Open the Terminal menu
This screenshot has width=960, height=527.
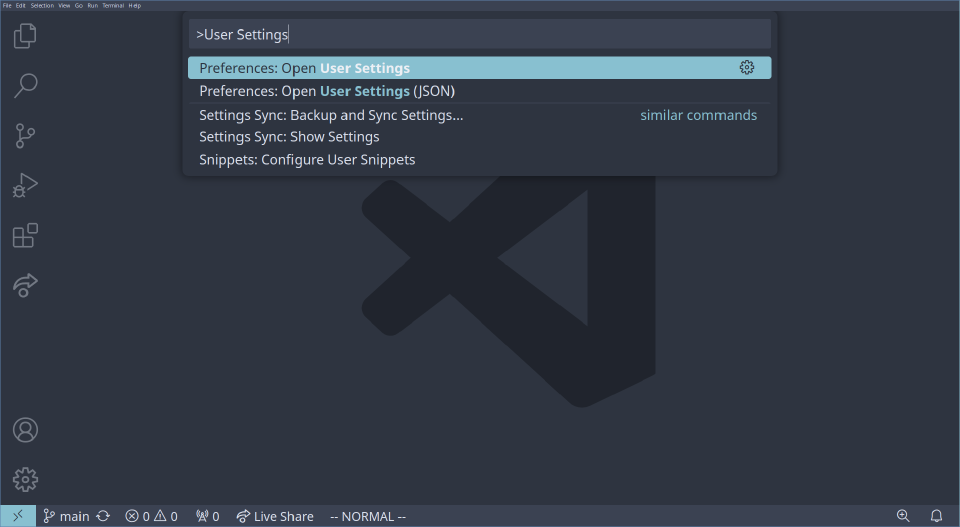[113, 6]
